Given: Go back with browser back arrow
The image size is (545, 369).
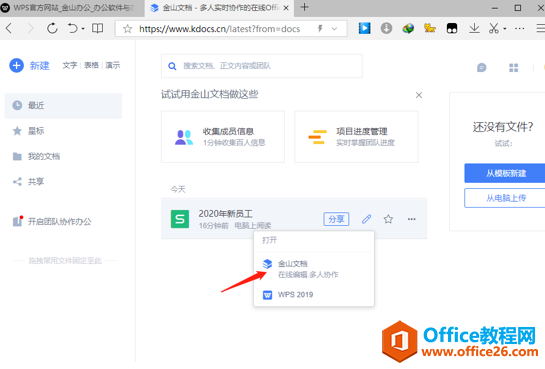Looking at the screenshot, I should (x=9, y=28).
